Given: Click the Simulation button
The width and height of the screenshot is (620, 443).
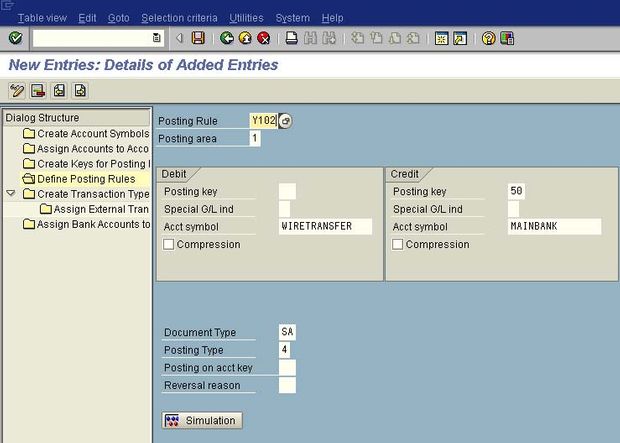Looking at the screenshot, I should click(202, 420).
